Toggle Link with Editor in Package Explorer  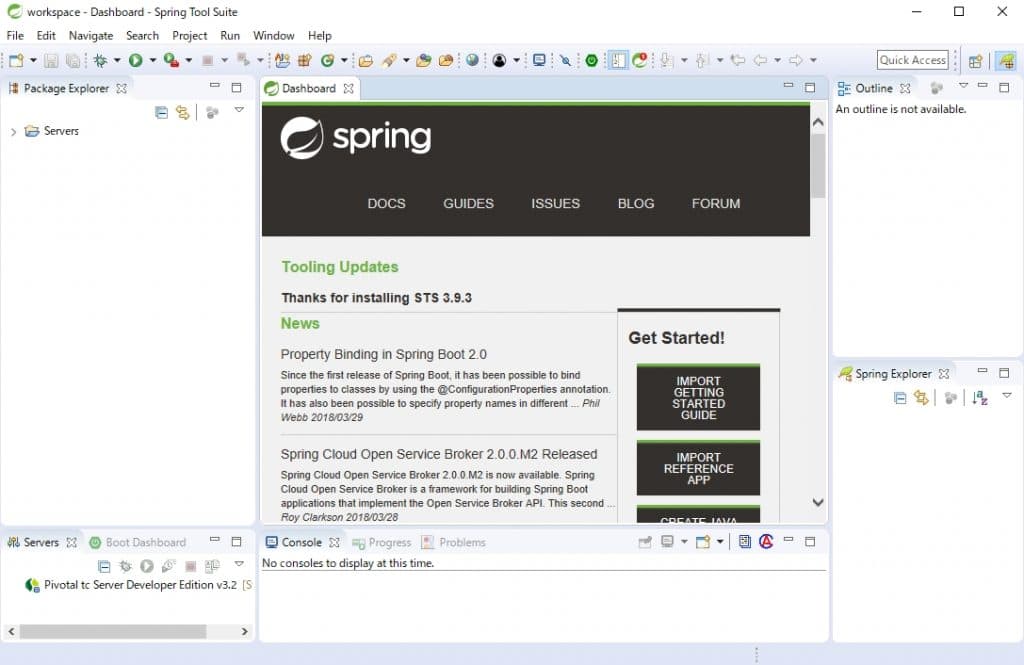pos(182,112)
